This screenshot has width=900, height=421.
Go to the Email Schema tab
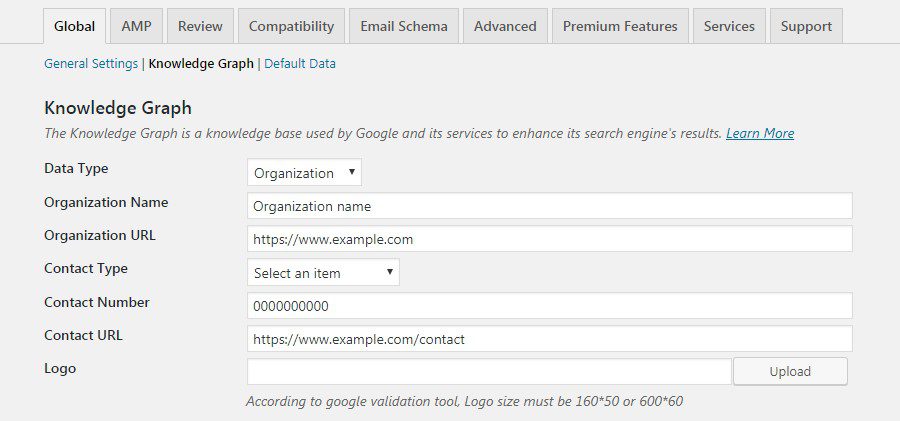(x=404, y=26)
